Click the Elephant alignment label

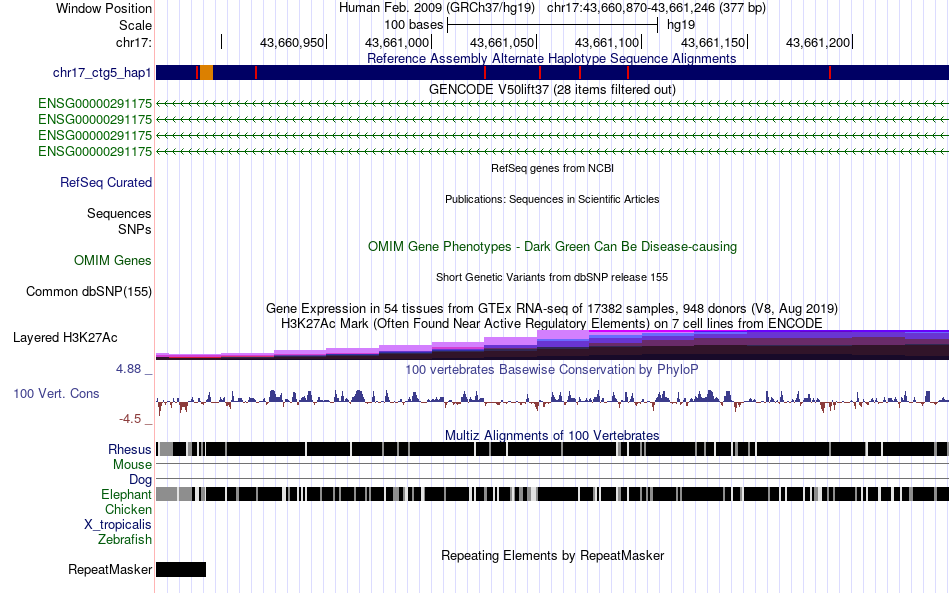[x=126, y=495]
